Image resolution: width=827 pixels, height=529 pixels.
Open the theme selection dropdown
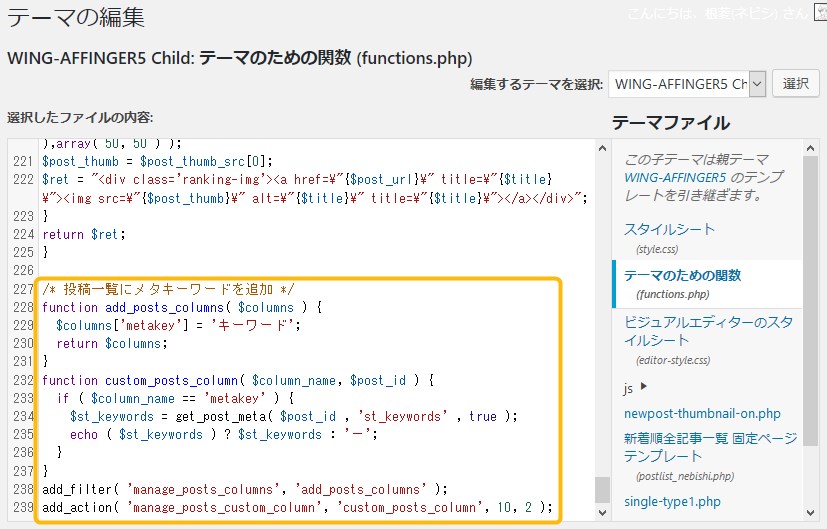click(x=687, y=84)
